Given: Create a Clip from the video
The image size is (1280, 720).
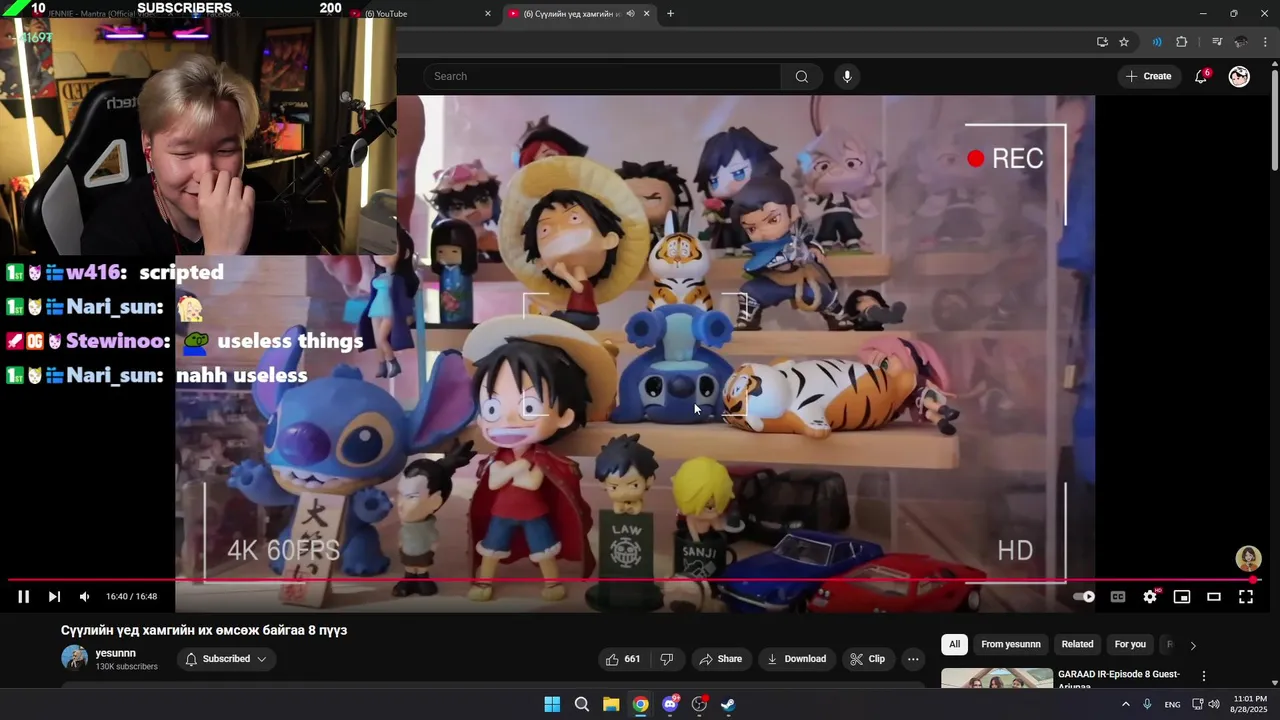Looking at the screenshot, I should point(867,659).
